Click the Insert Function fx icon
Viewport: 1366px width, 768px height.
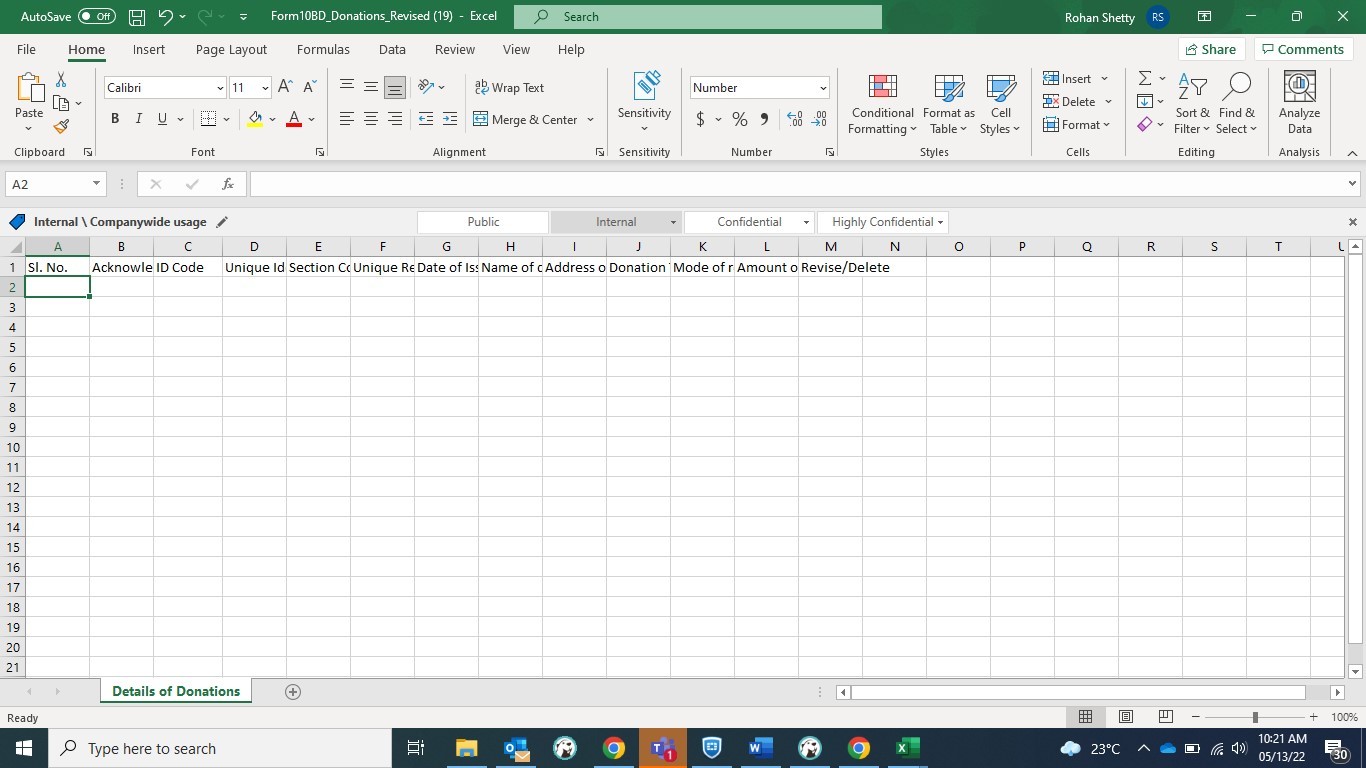point(228,184)
